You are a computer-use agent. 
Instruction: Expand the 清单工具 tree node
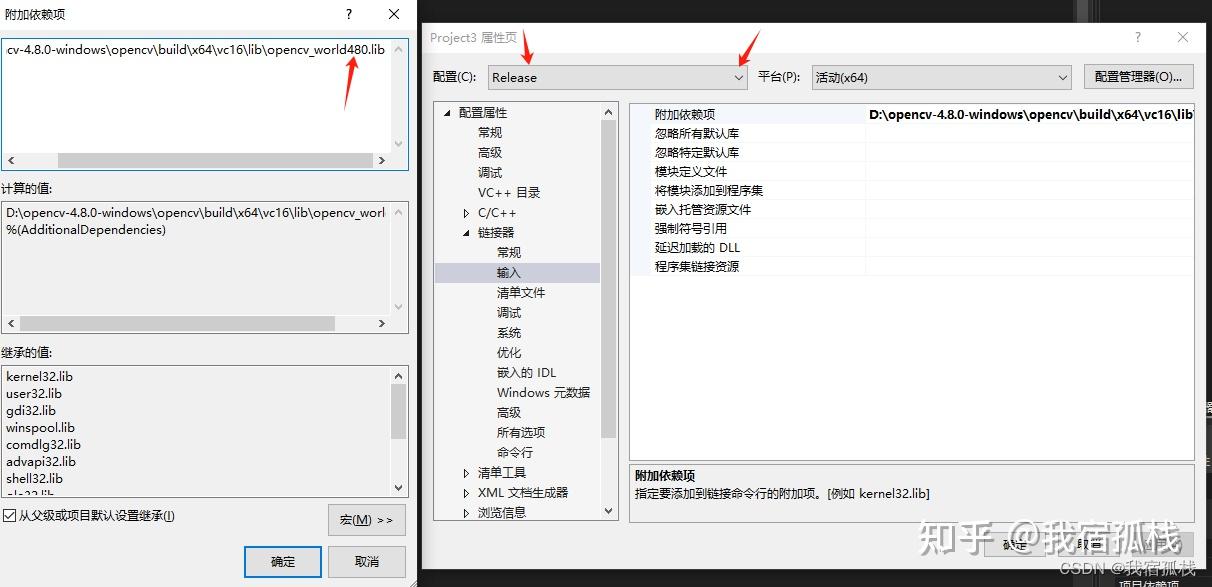click(466, 472)
